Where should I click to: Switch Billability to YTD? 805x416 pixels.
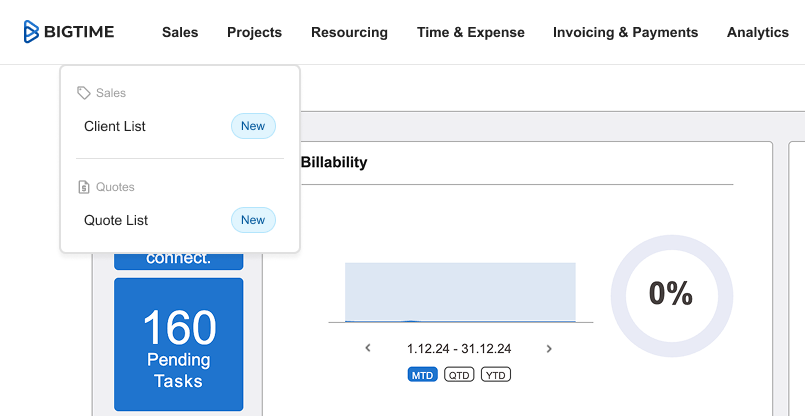pos(495,375)
